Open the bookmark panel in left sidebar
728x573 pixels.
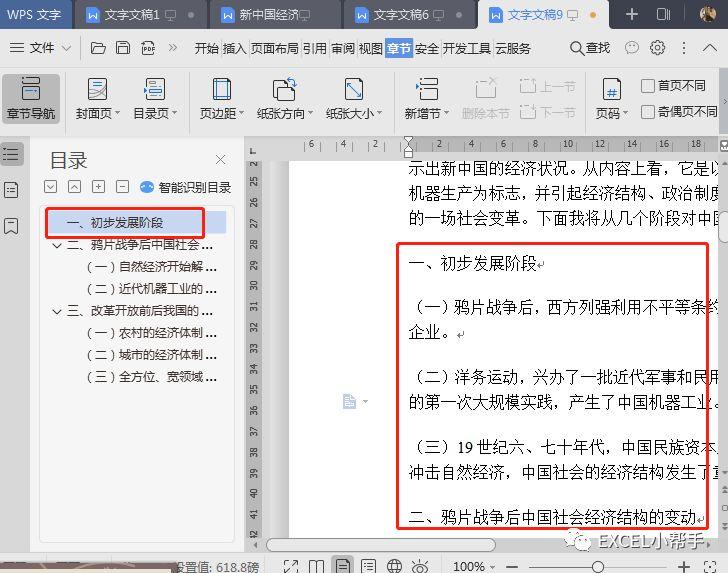[x=11, y=227]
